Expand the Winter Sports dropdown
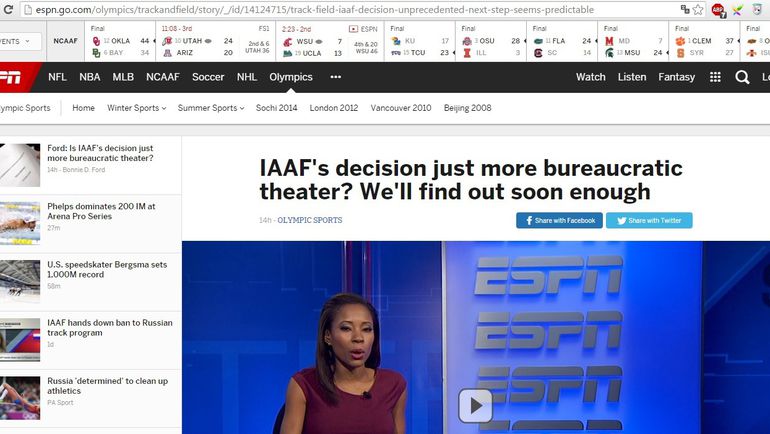 point(135,108)
